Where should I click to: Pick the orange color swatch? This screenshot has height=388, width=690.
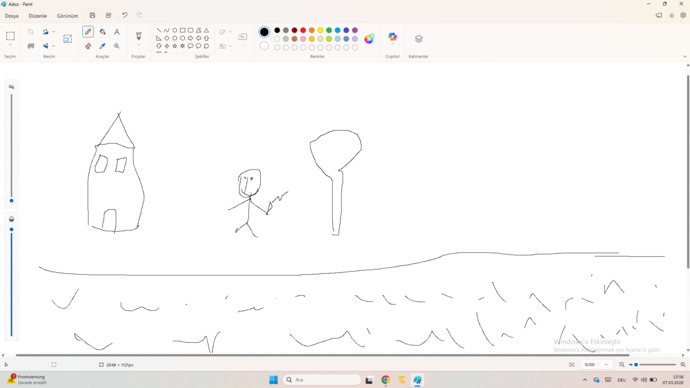(312, 30)
